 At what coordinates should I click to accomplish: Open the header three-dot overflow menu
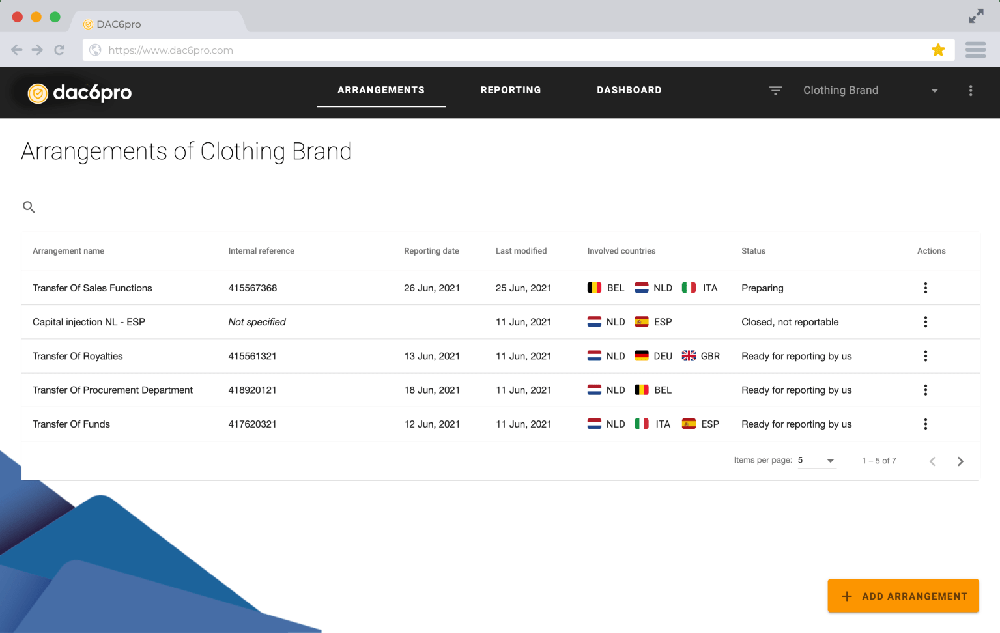(970, 91)
